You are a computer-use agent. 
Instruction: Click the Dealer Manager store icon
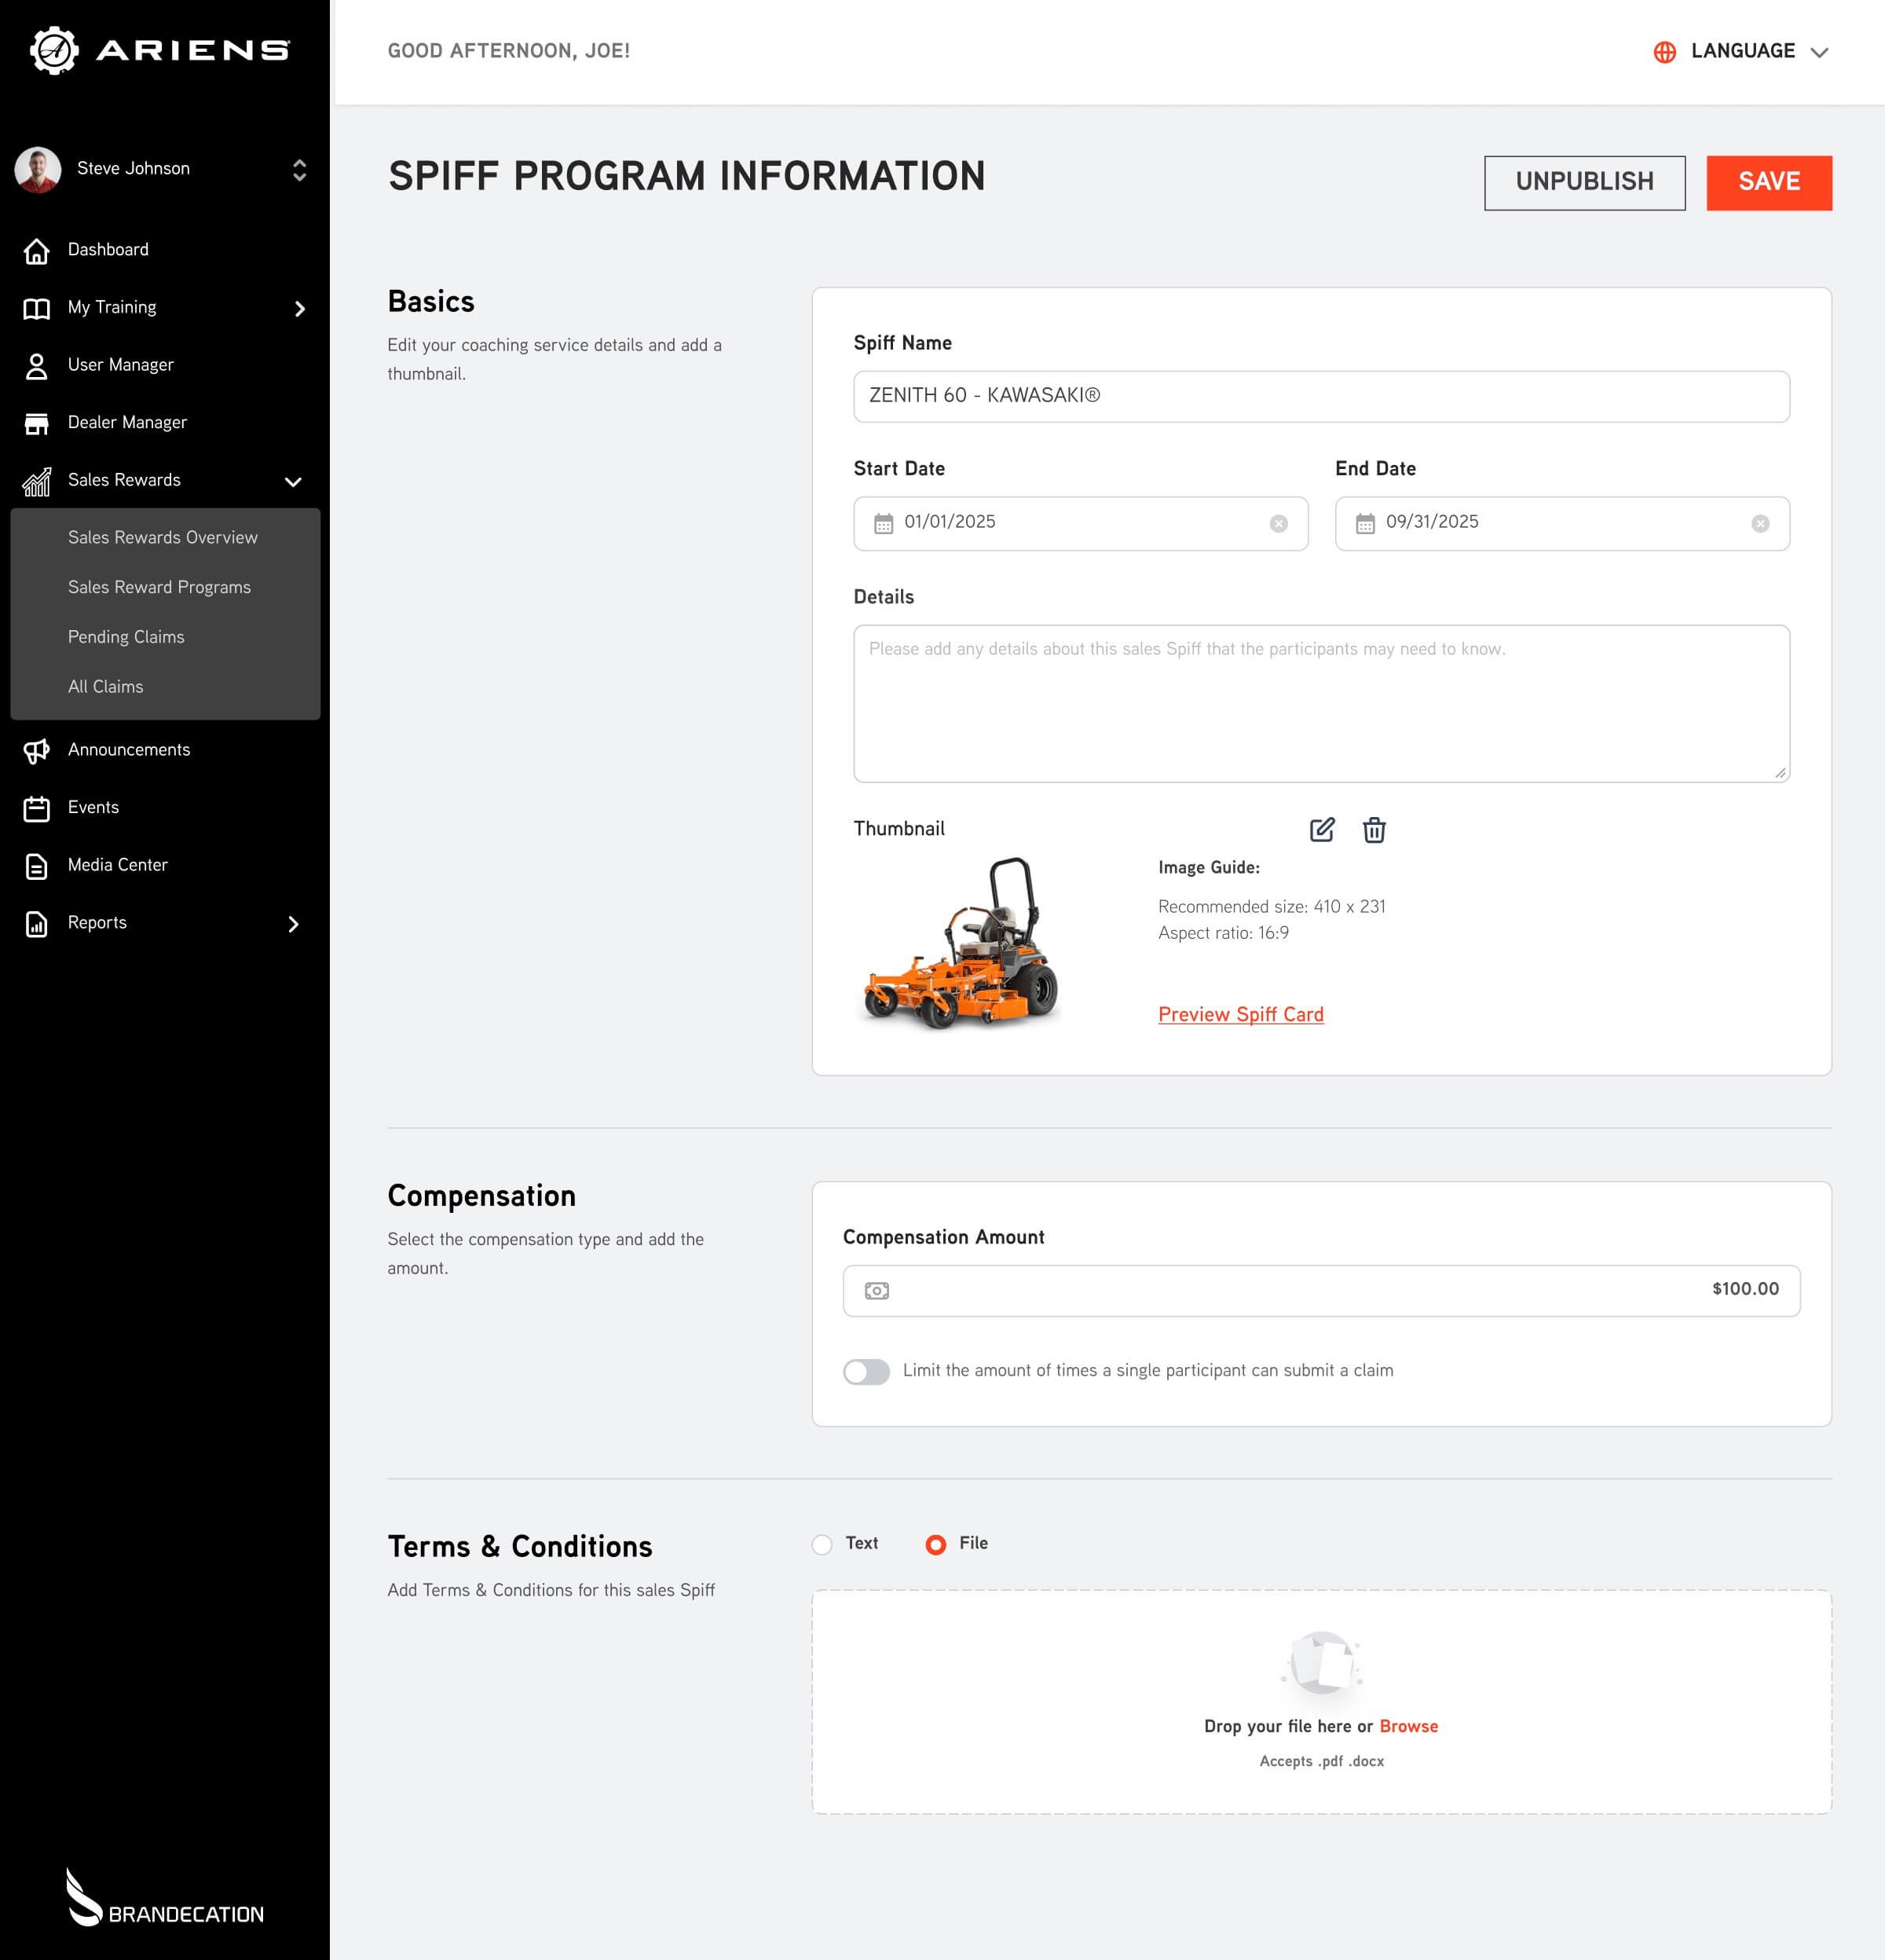pos(37,424)
